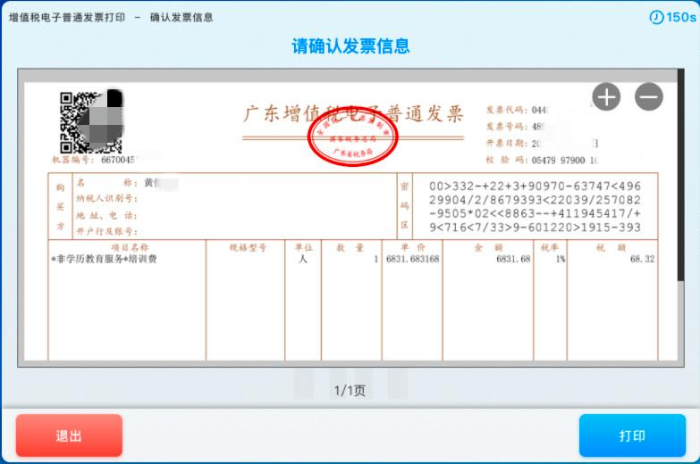This screenshot has width=700, height=464.
Task: Click the 1% tax rate cell
Action: tap(563, 259)
